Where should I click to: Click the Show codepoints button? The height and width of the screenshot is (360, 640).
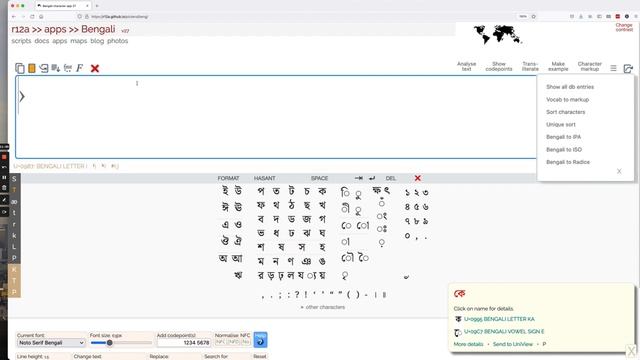[499, 67]
